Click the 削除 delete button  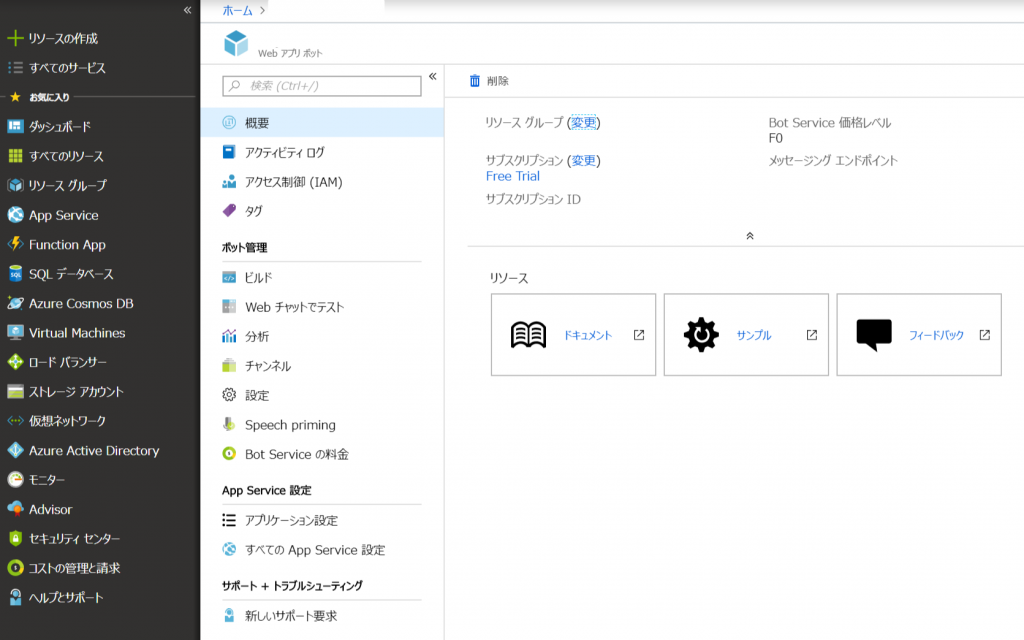[x=487, y=80]
